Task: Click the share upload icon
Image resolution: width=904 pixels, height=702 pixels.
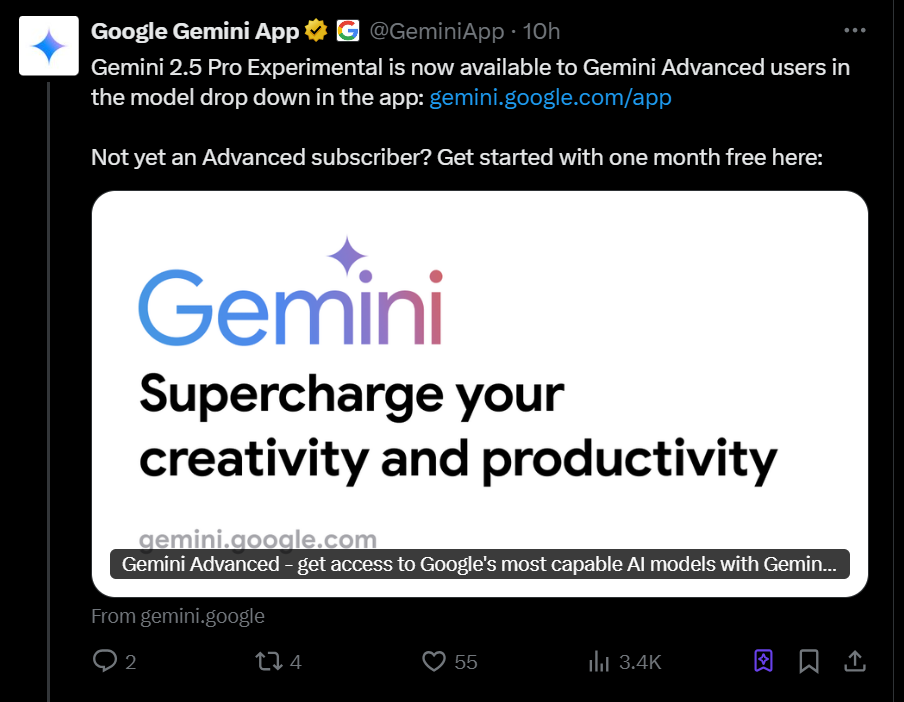Action: point(855,661)
